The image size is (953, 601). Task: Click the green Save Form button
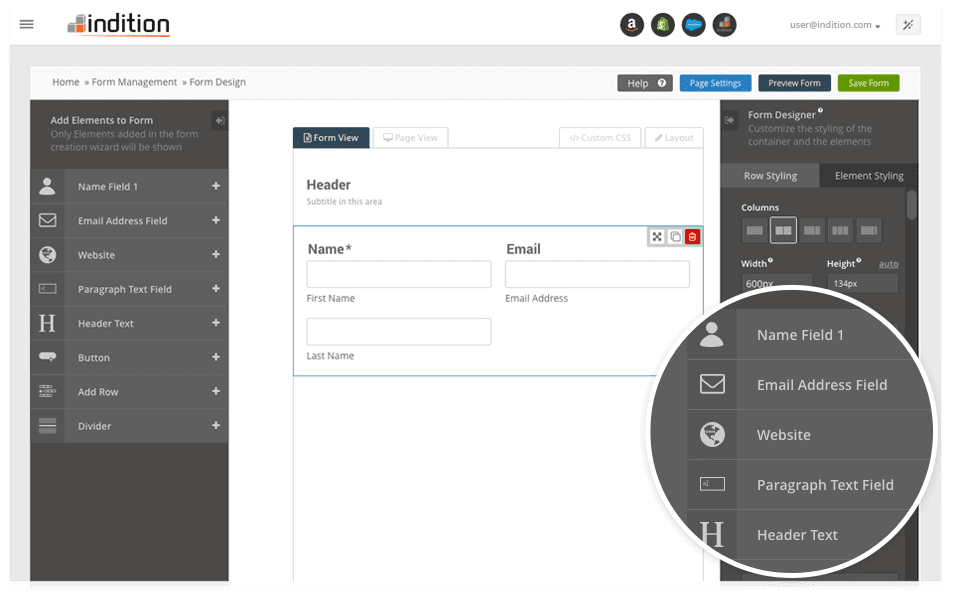point(868,83)
